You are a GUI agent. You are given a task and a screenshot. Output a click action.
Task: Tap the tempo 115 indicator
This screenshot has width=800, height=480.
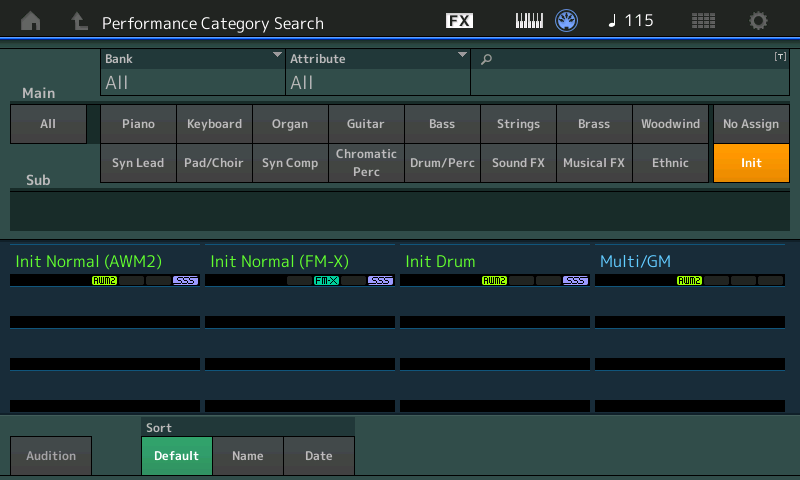click(x=631, y=21)
